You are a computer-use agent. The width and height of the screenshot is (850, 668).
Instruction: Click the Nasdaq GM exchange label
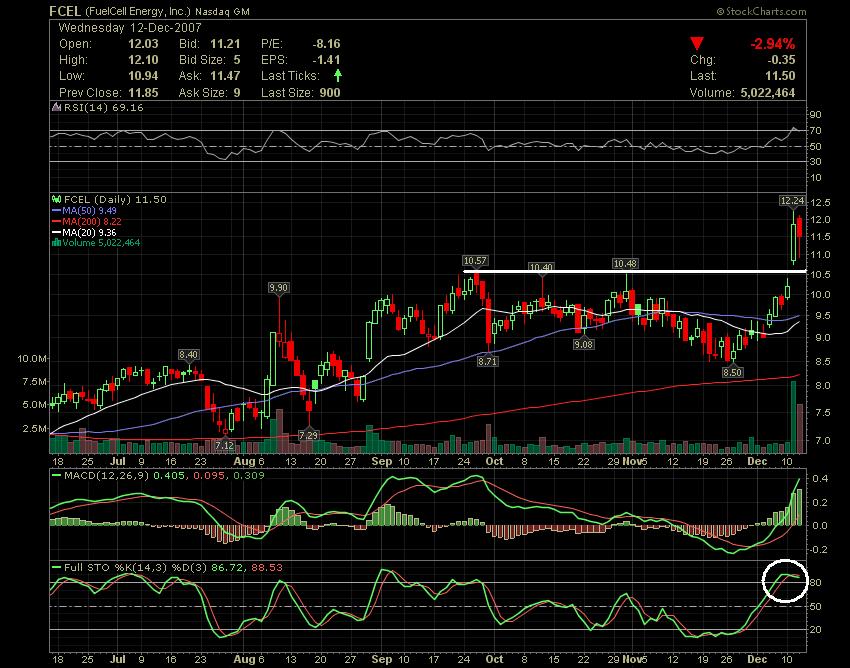click(222, 11)
